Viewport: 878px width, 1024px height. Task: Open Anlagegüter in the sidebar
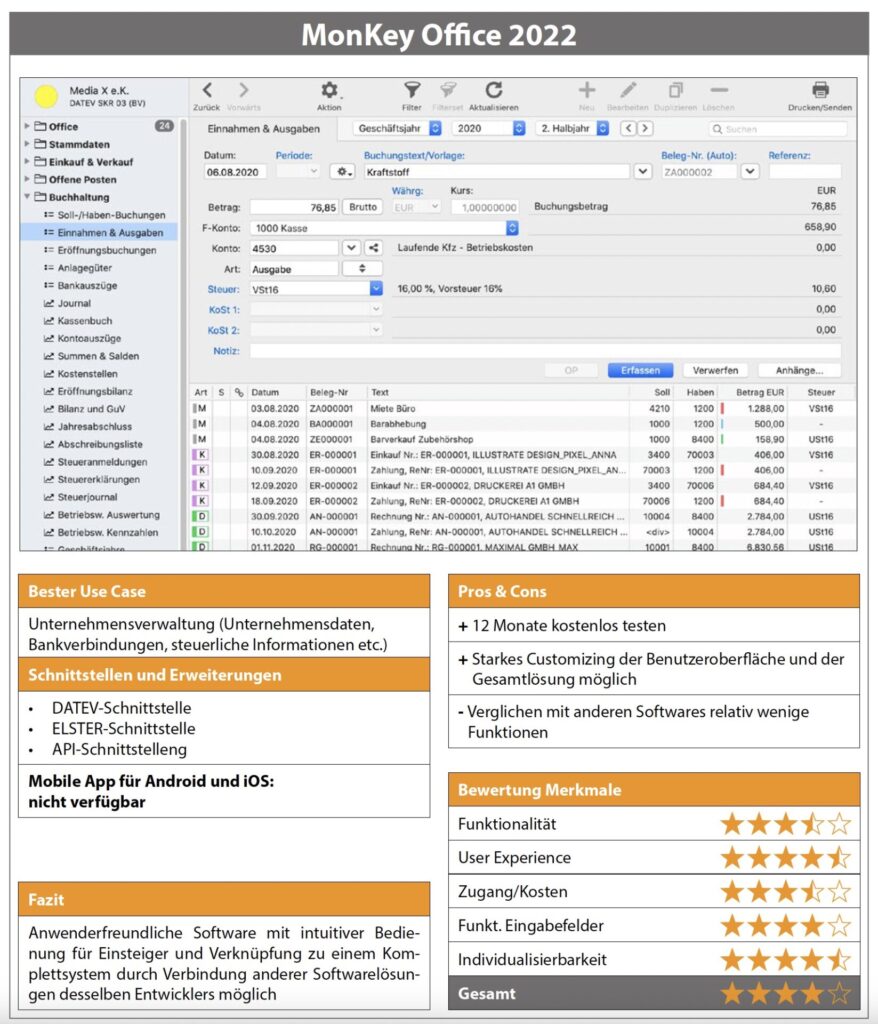click(x=84, y=268)
